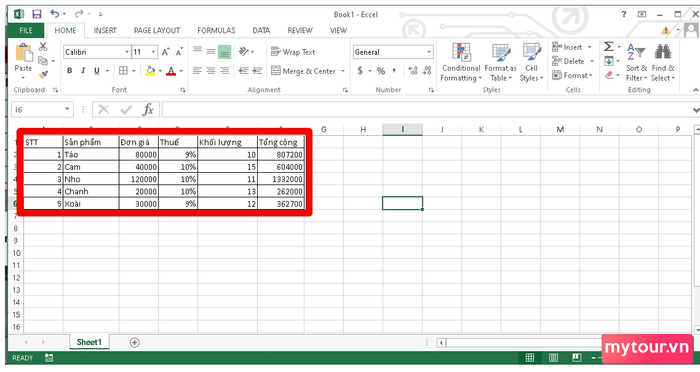The width and height of the screenshot is (700, 372).
Task: Click Increase Indent icon
Action: (257, 71)
